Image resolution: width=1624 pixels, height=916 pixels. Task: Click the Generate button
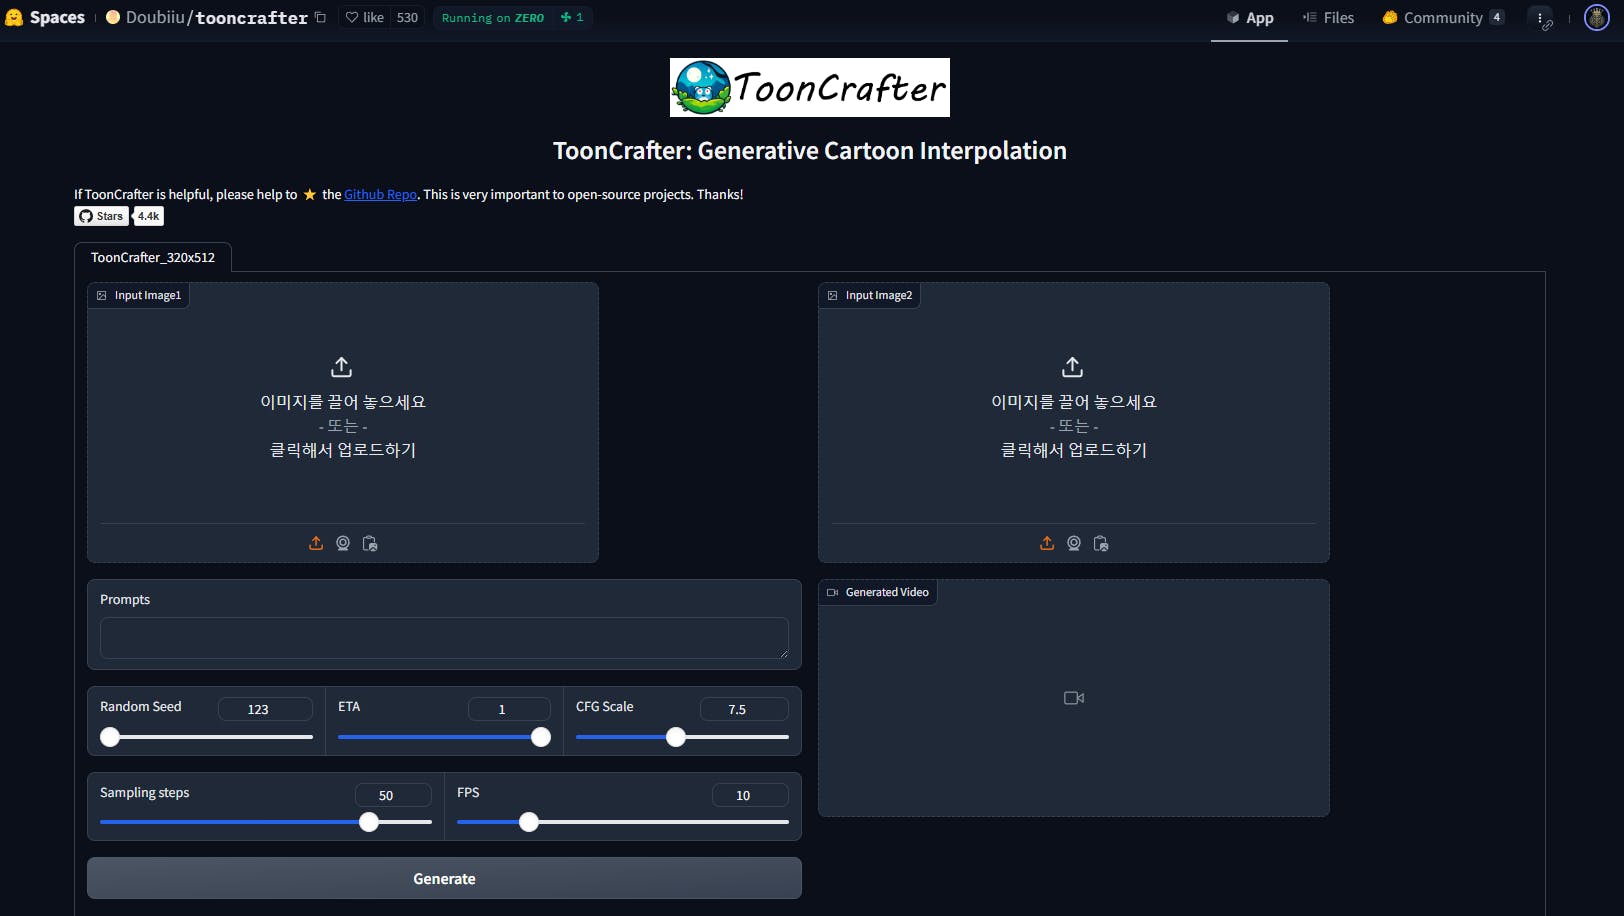click(444, 878)
